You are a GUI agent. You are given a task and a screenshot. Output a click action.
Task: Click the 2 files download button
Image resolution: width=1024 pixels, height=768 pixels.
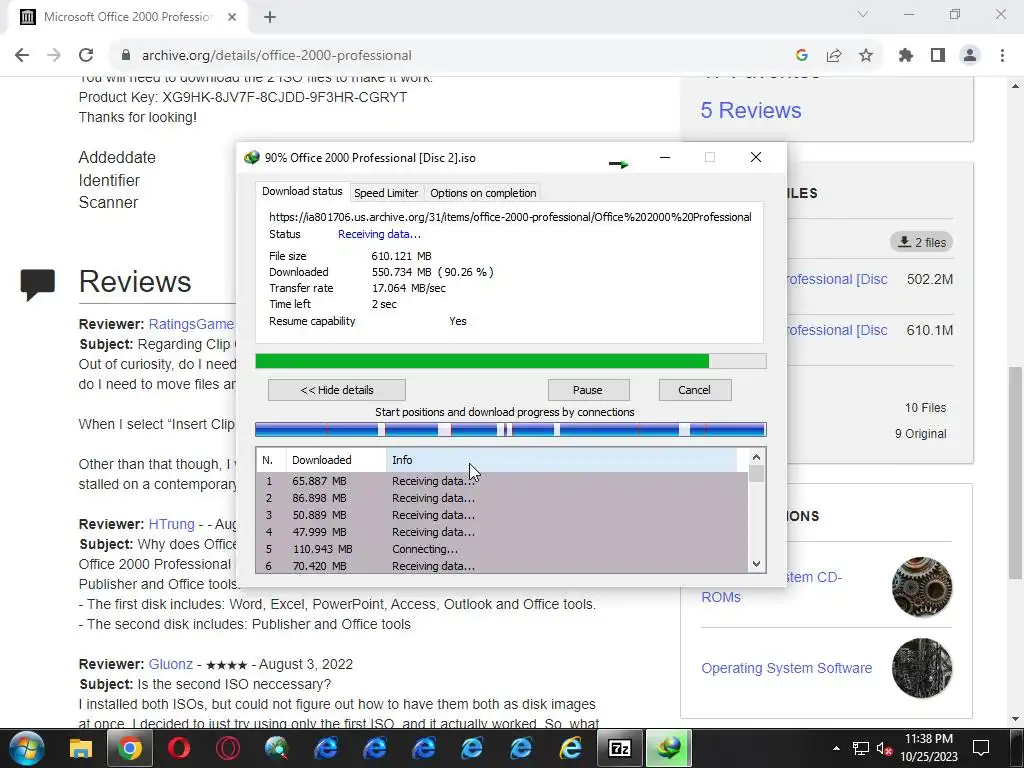921,242
